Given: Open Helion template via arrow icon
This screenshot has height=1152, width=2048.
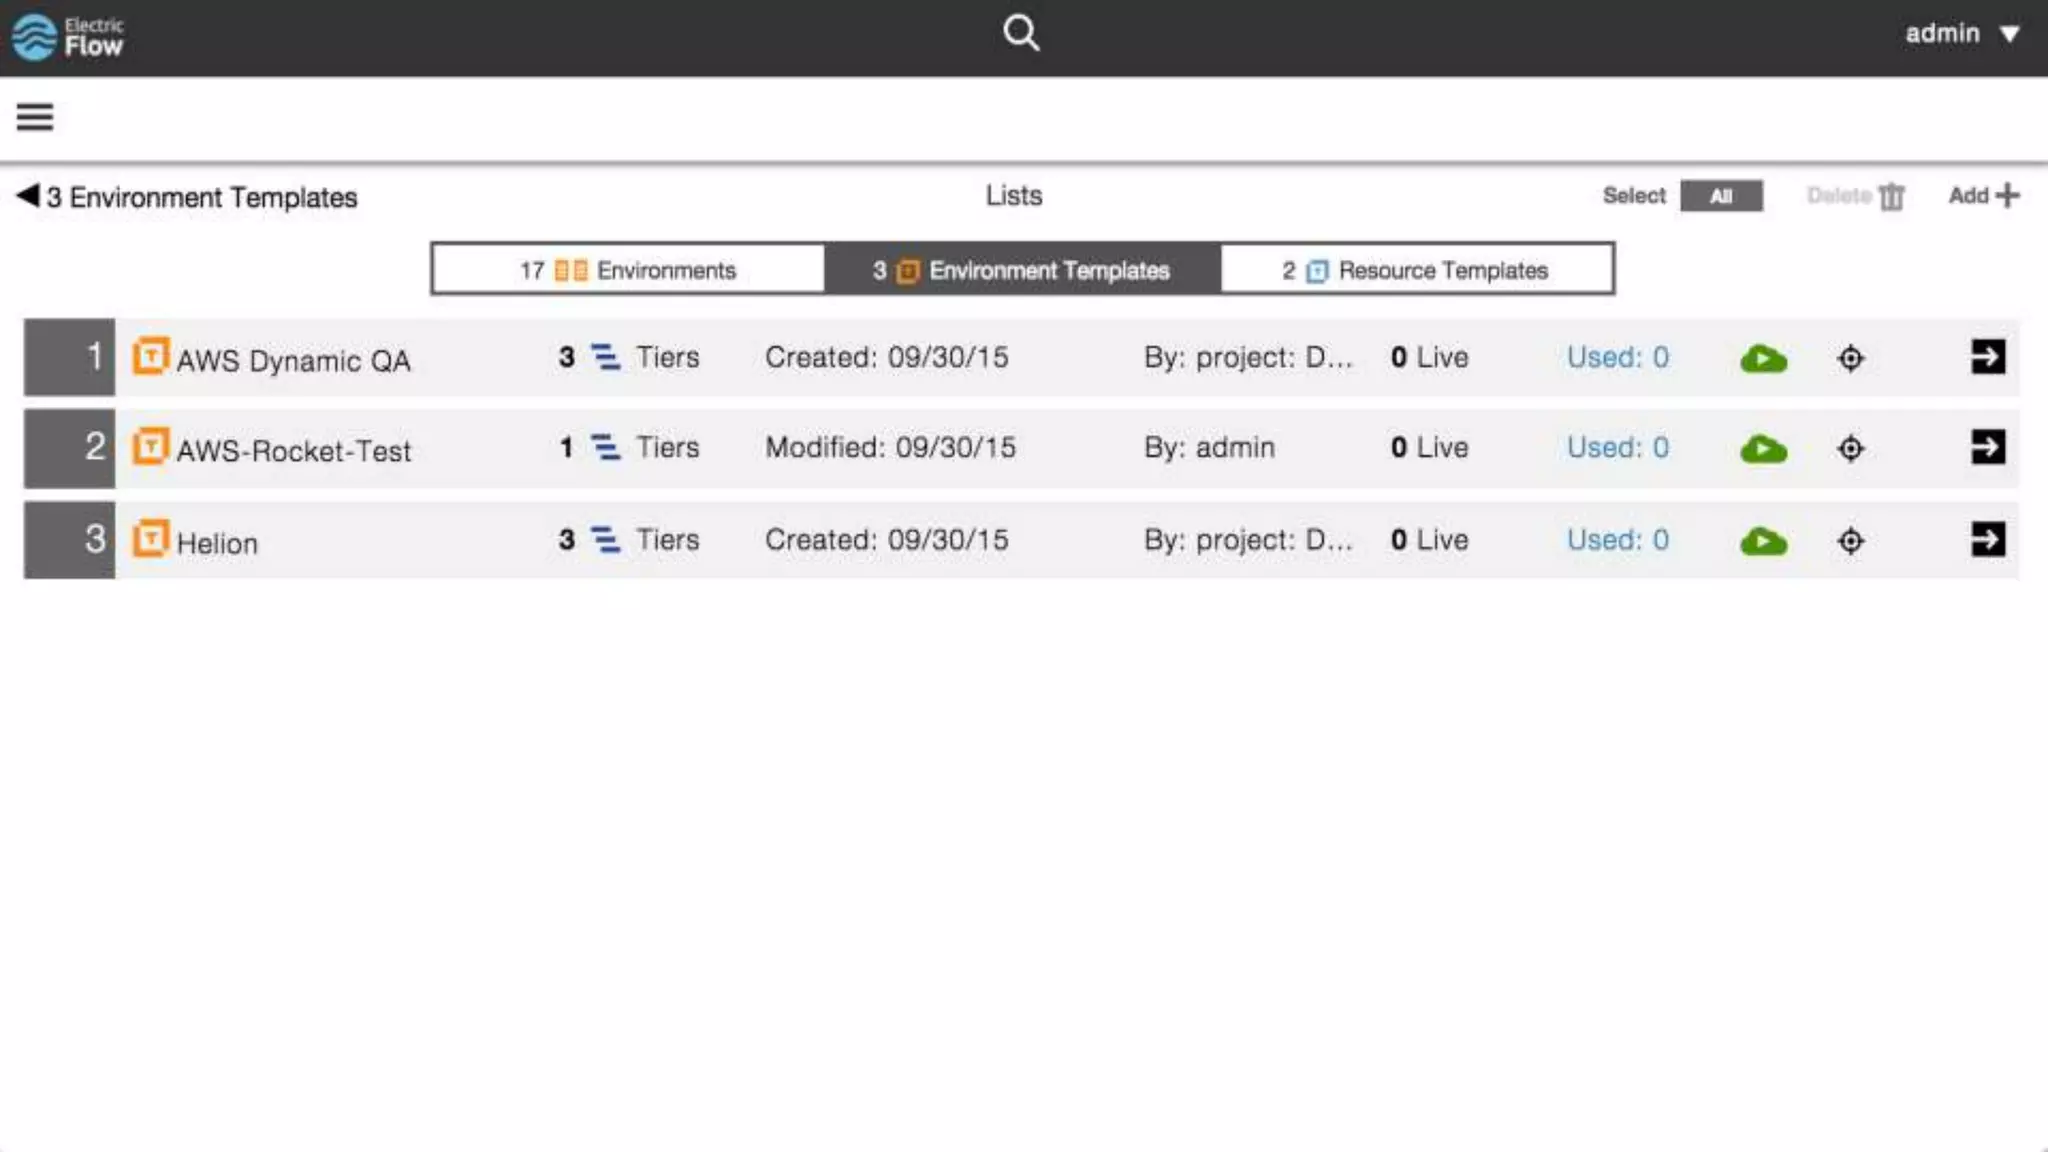Looking at the screenshot, I should 1987,540.
